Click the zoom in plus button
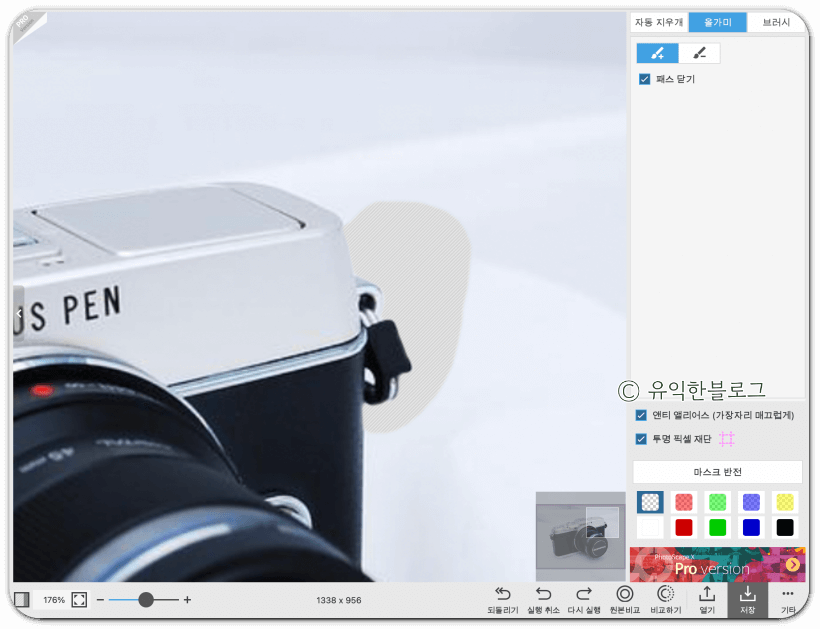Viewport: 820px width, 629px height. click(187, 600)
